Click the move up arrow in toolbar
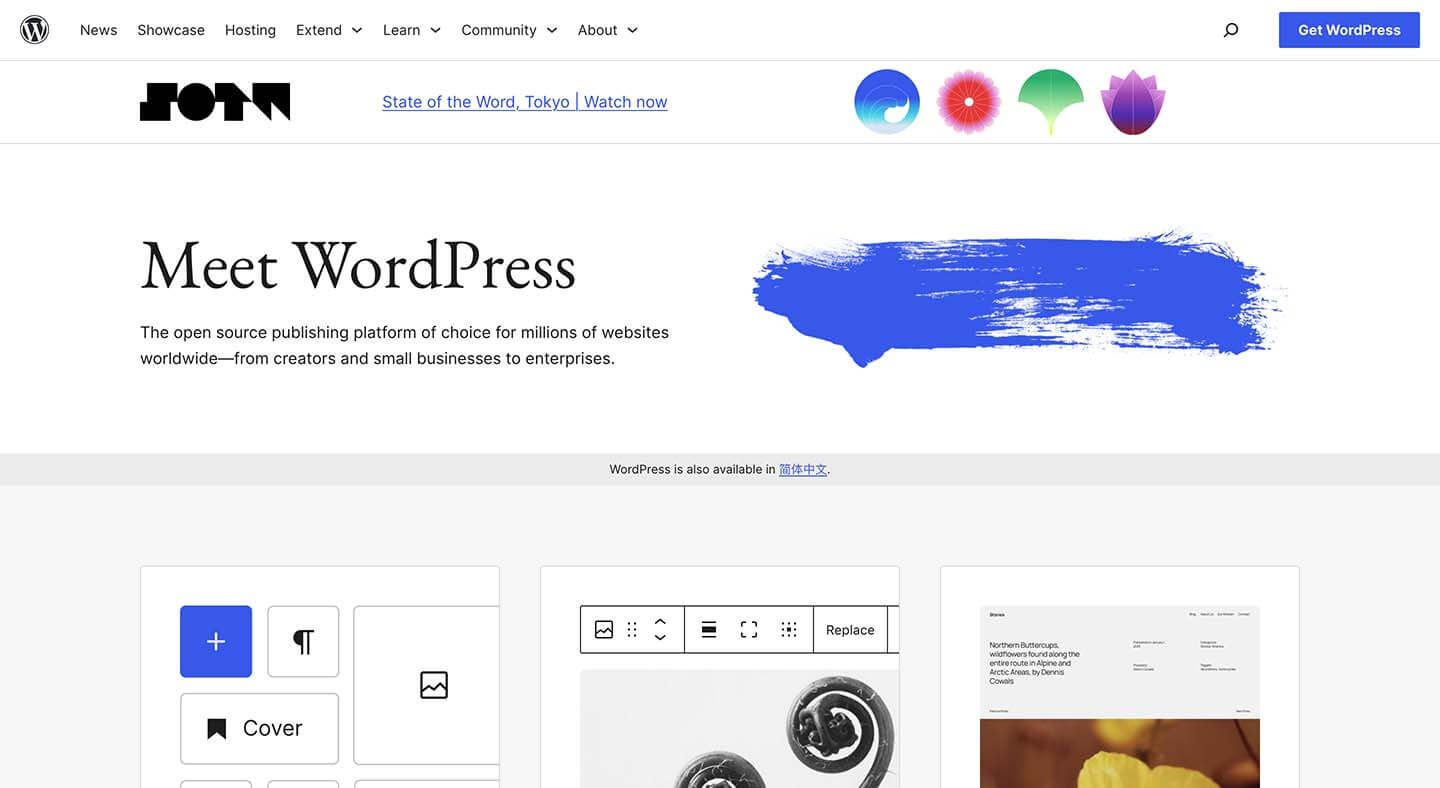1440x788 pixels. tap(660, 622)
